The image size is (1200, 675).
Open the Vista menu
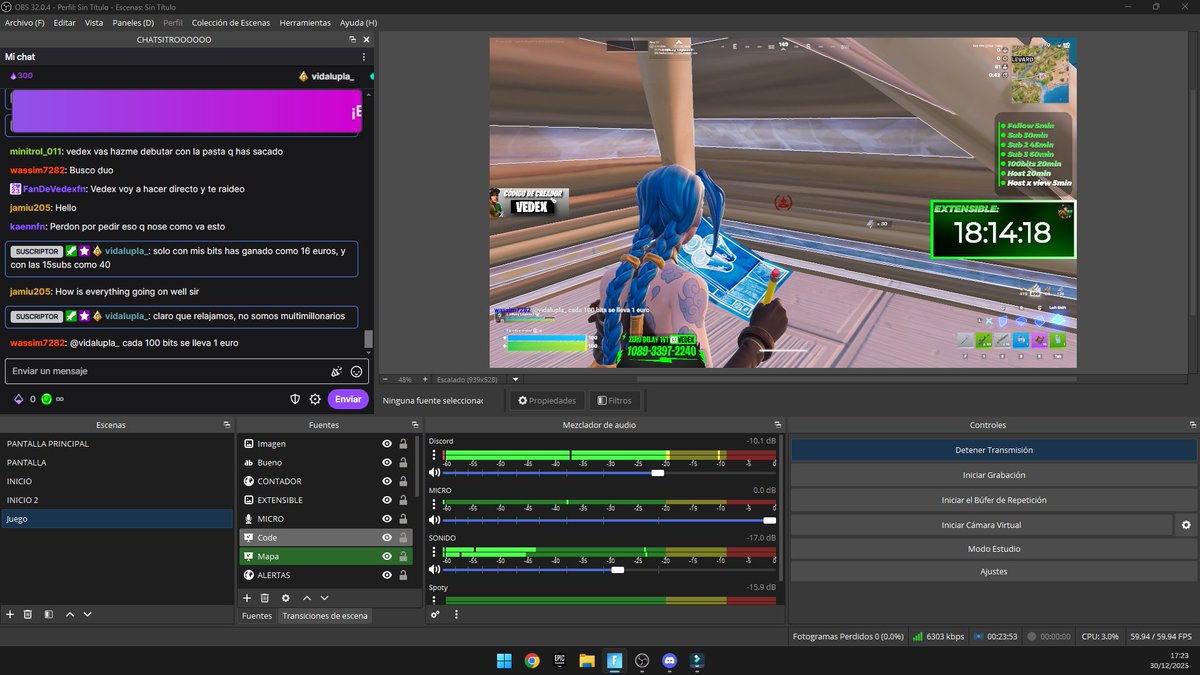click(x=94, y=22)
